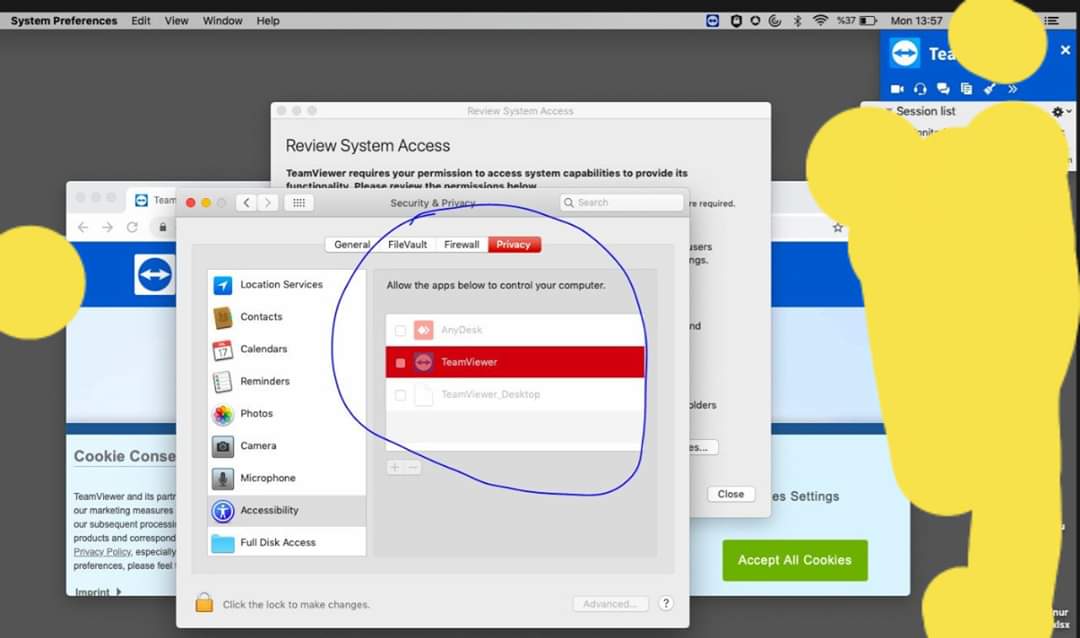This screenshot has width=1080, height=638.
Task: Click the plus button to add an app
Action: [395, 467]
